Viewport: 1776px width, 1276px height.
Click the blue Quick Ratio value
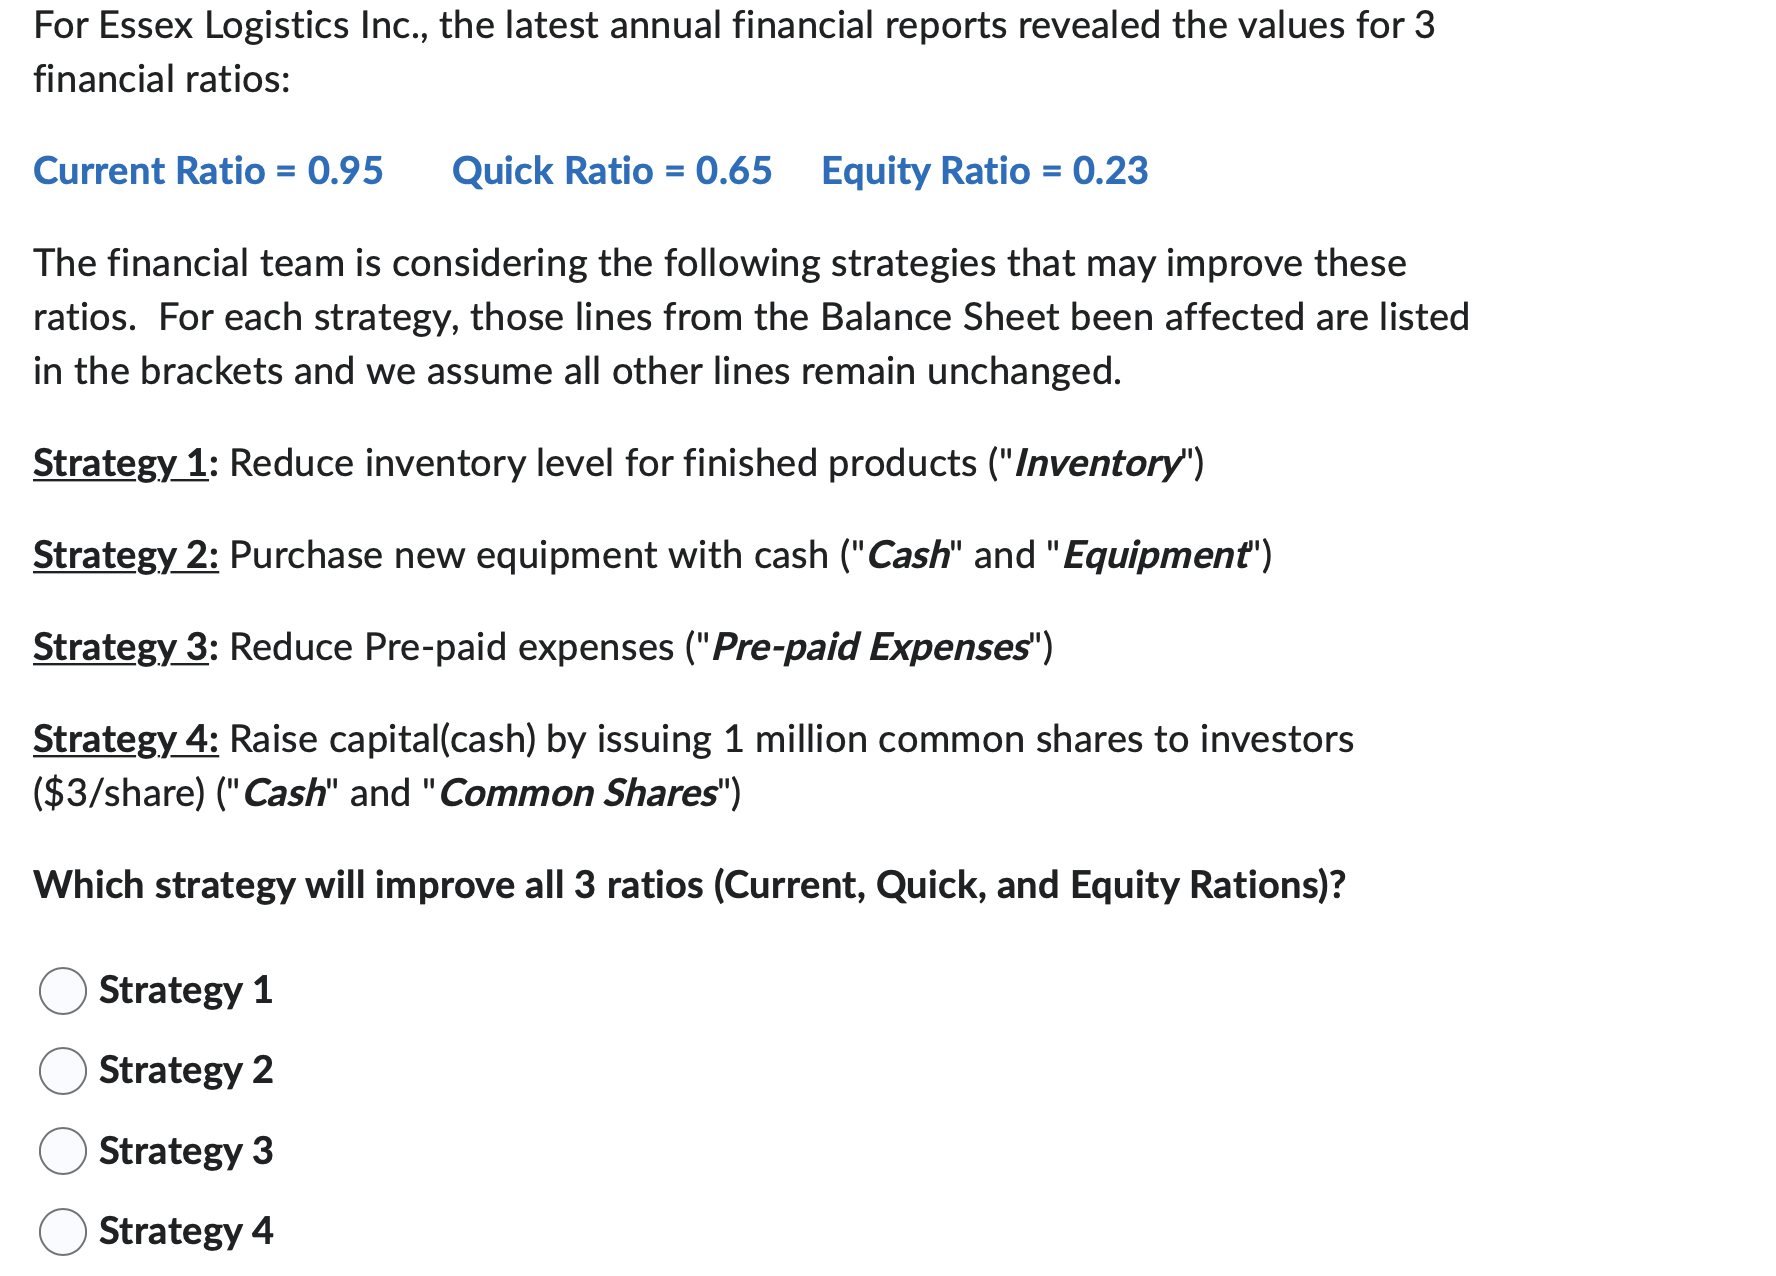[x=611, y=171]
